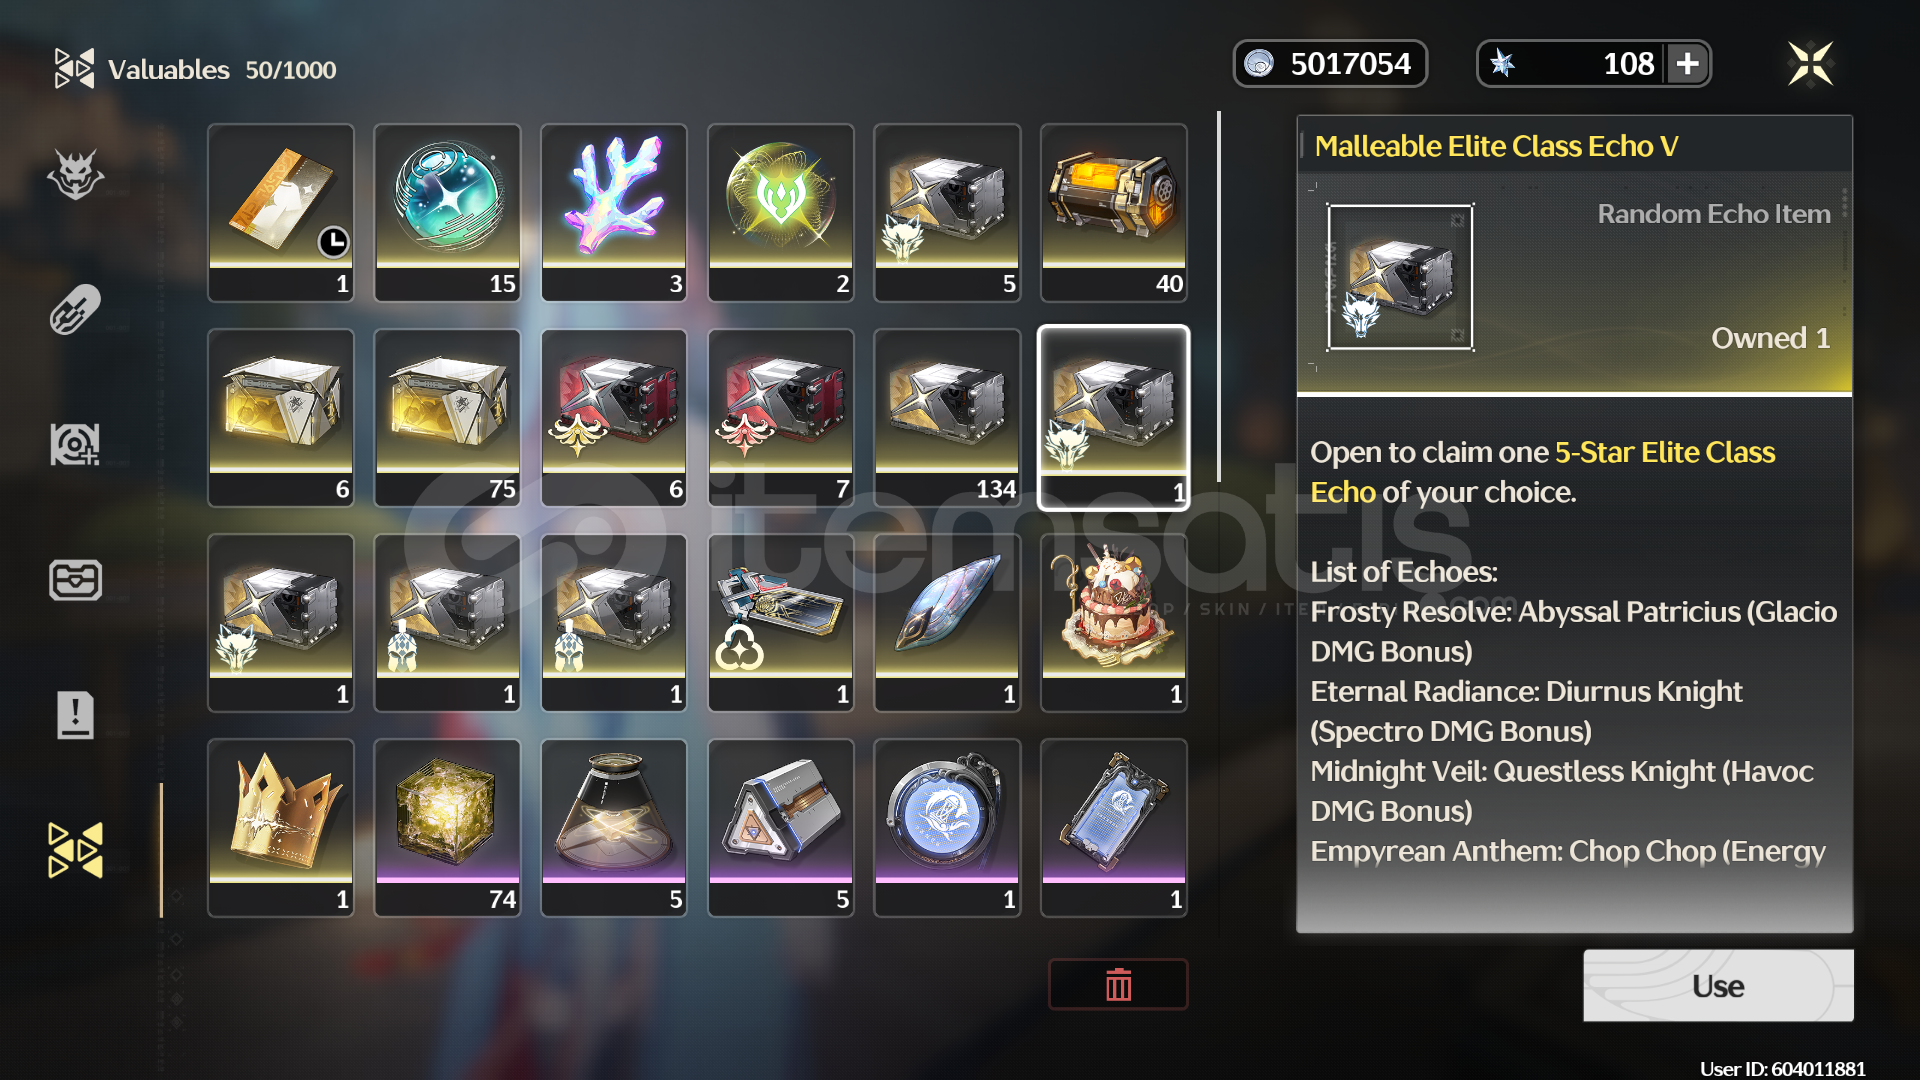Select the blue pocket watch item
This screenshot has width=1920, height=1080.
point(947,827)
